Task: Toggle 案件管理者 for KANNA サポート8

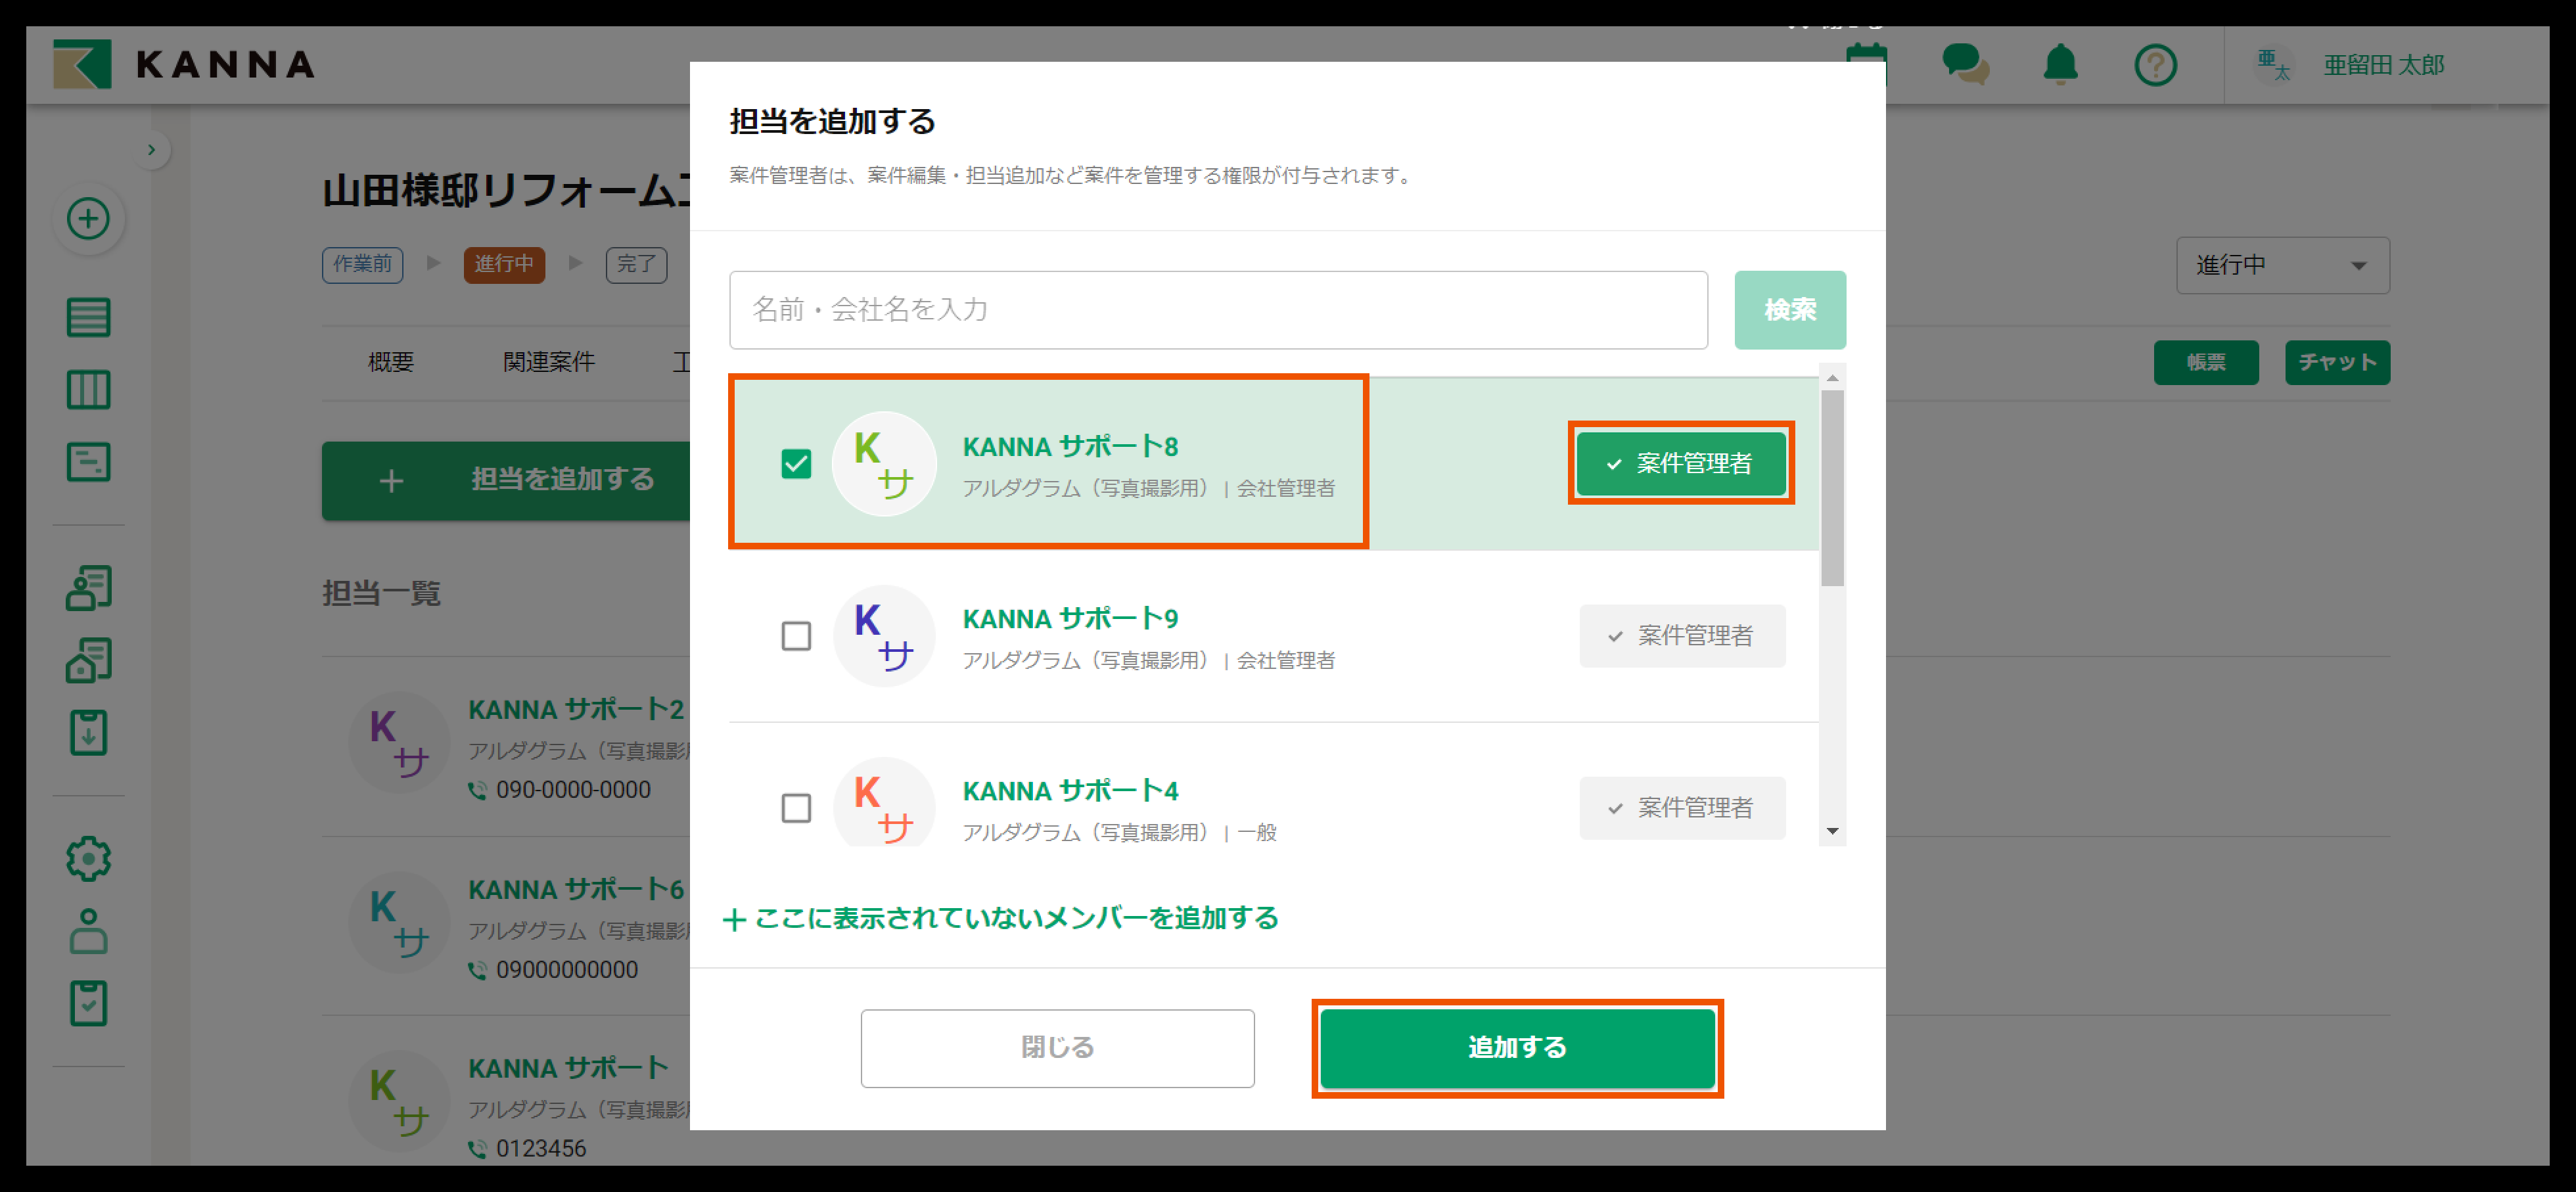Action: [1681, 463]
